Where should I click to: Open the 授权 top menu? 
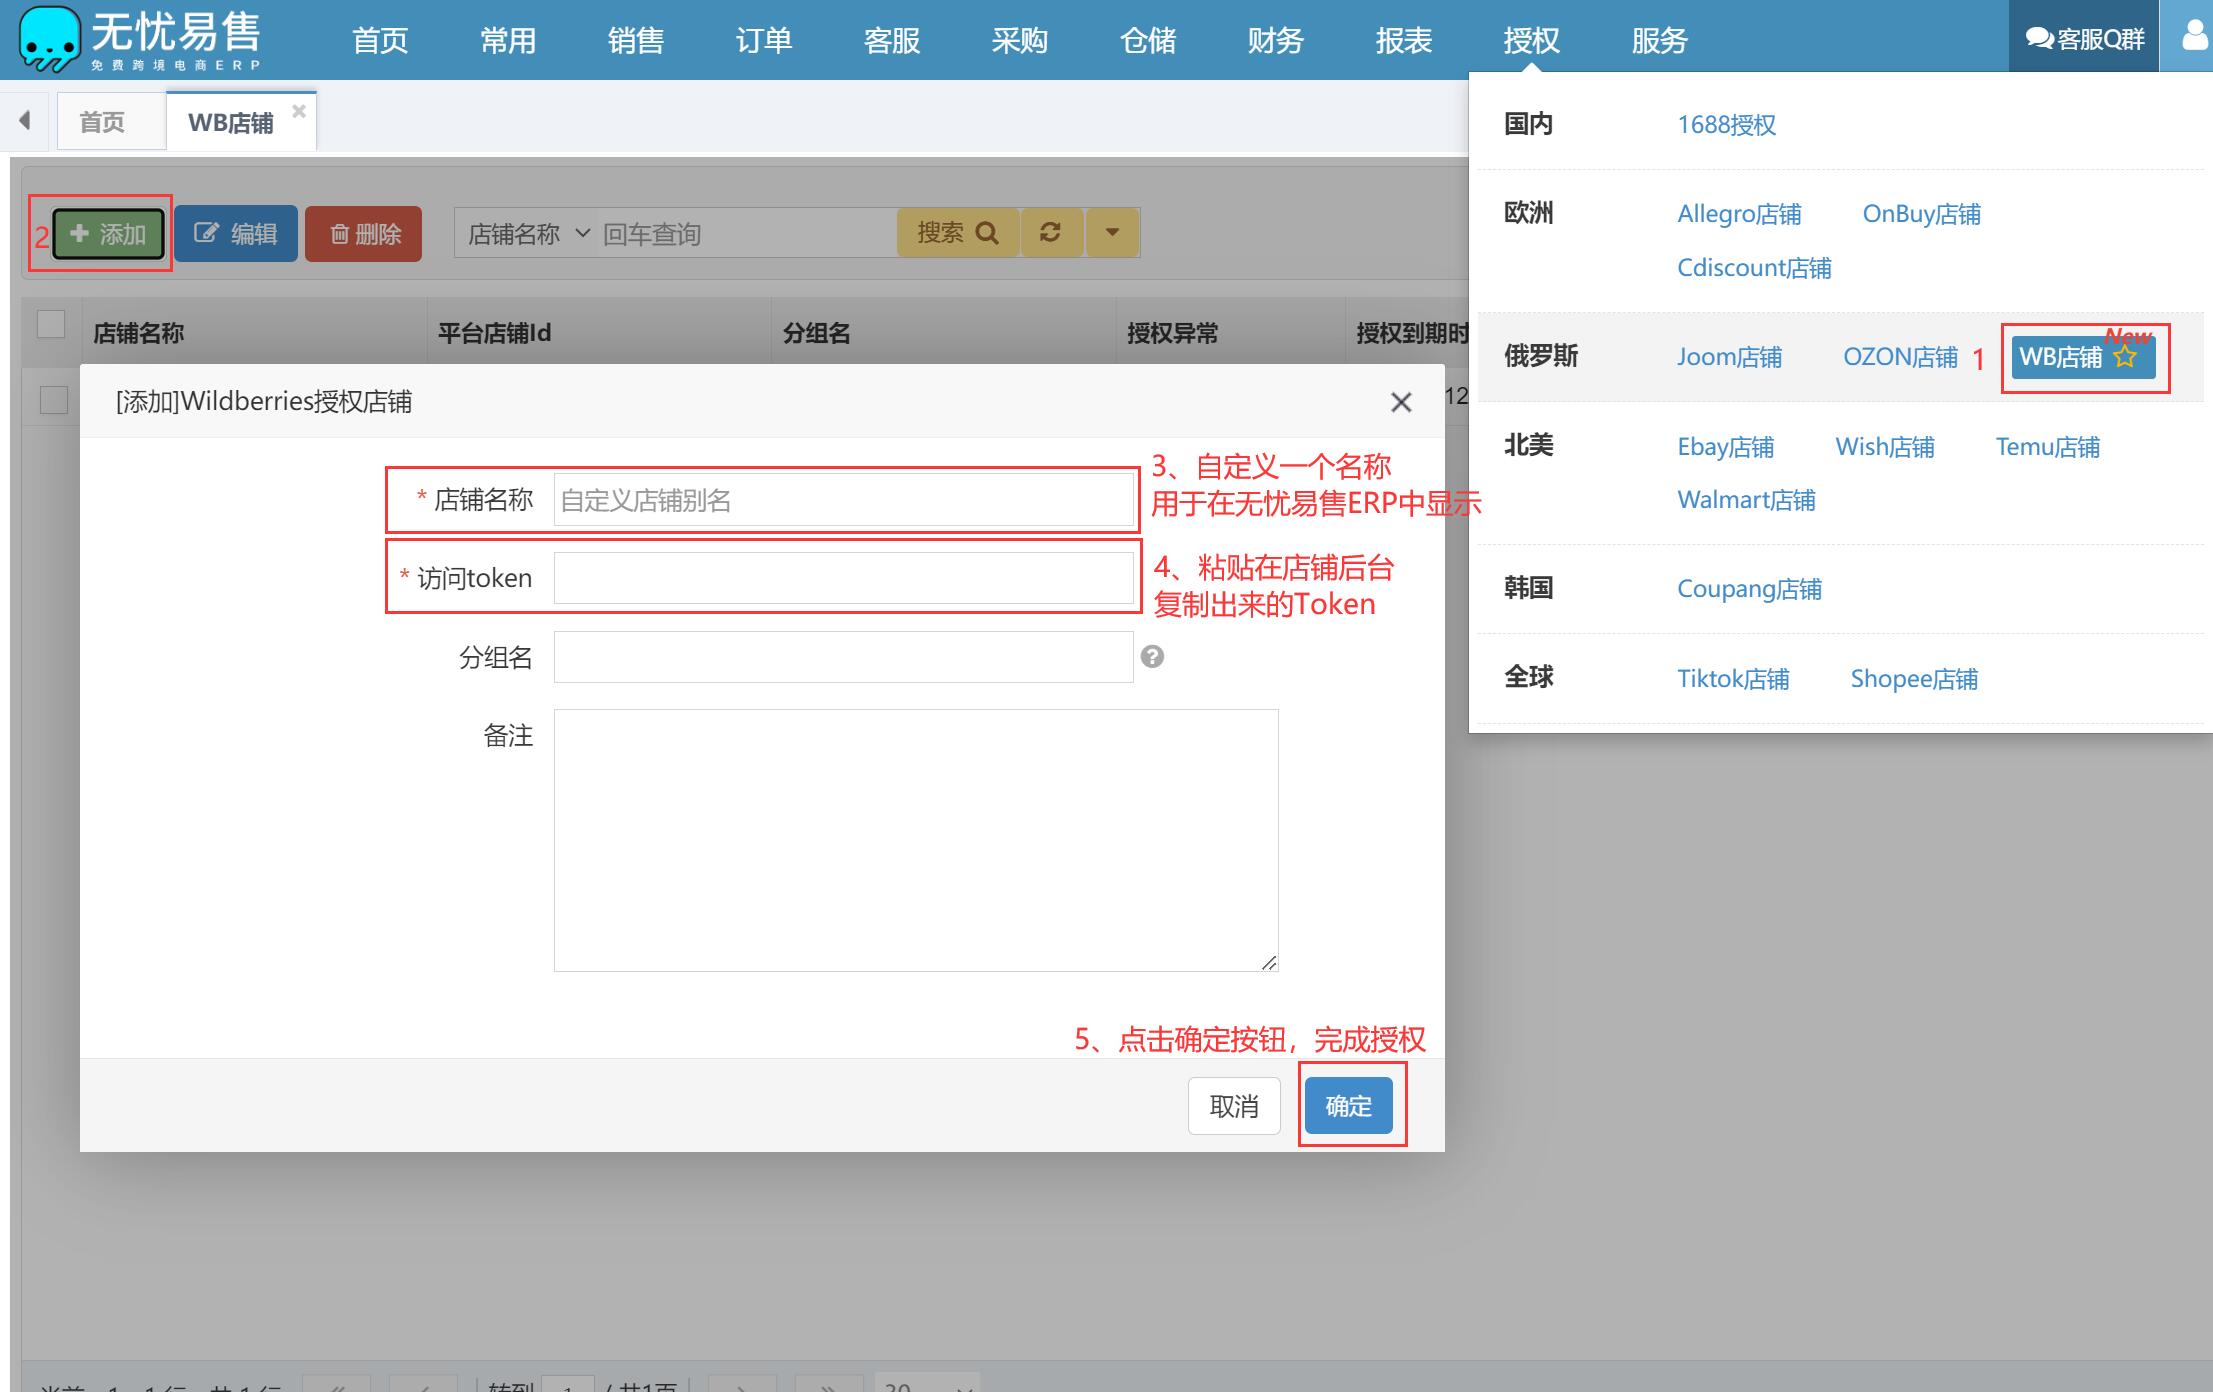tap(1532, 40)
